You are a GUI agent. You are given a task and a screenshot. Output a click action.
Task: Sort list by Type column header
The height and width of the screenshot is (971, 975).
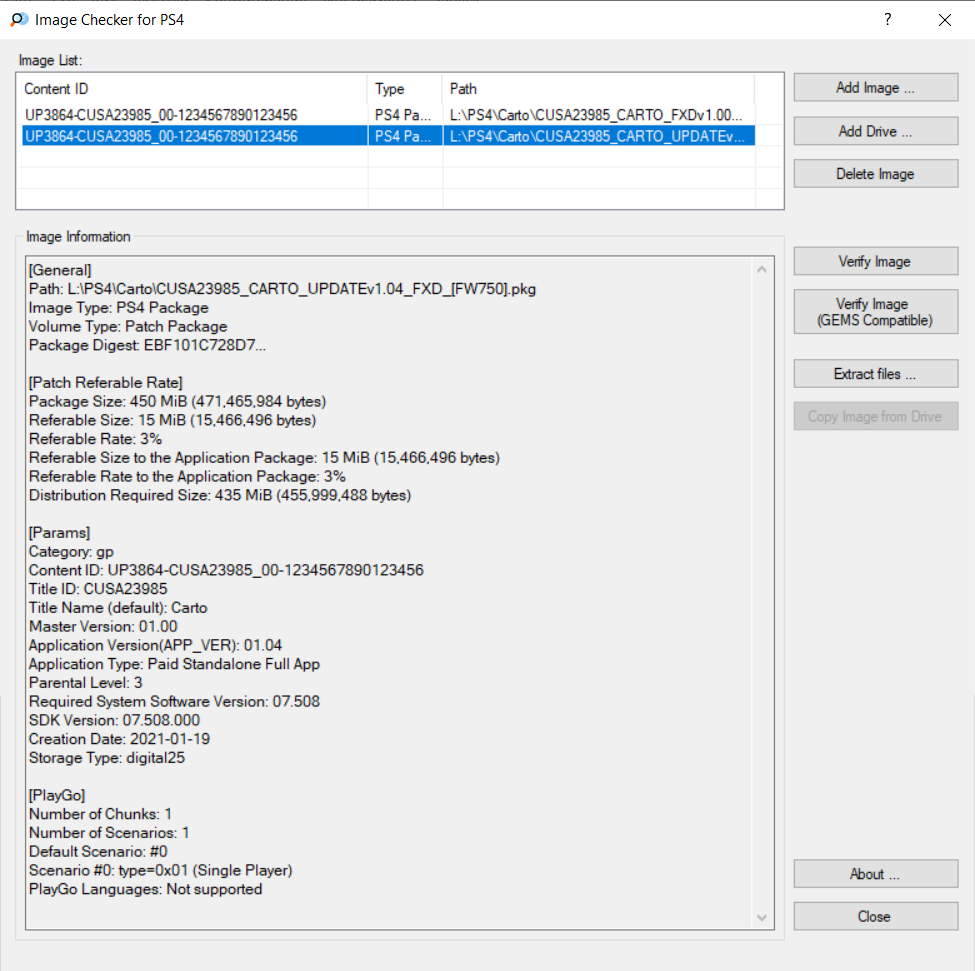[x=405, y=89]
